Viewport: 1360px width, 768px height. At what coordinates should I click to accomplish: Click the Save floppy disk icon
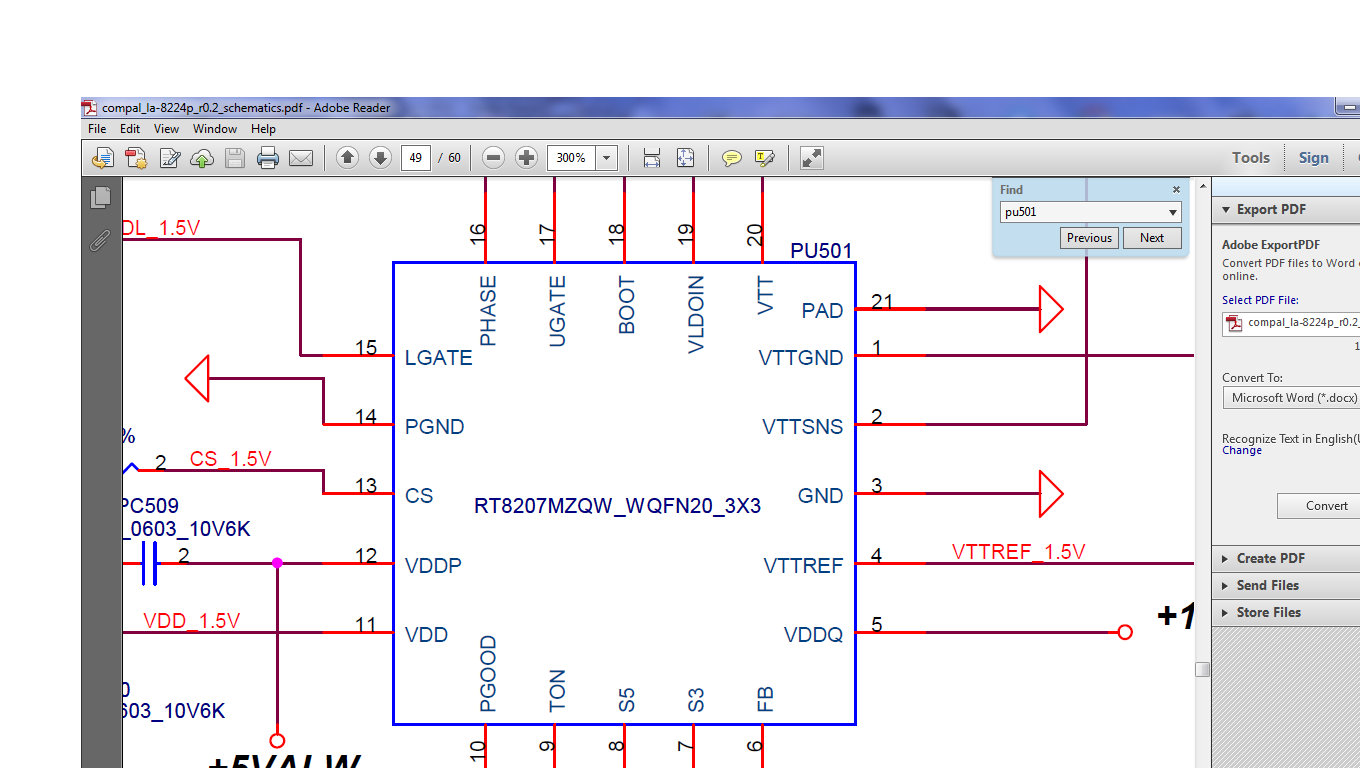pyautogui.click(x=235, y=158)
